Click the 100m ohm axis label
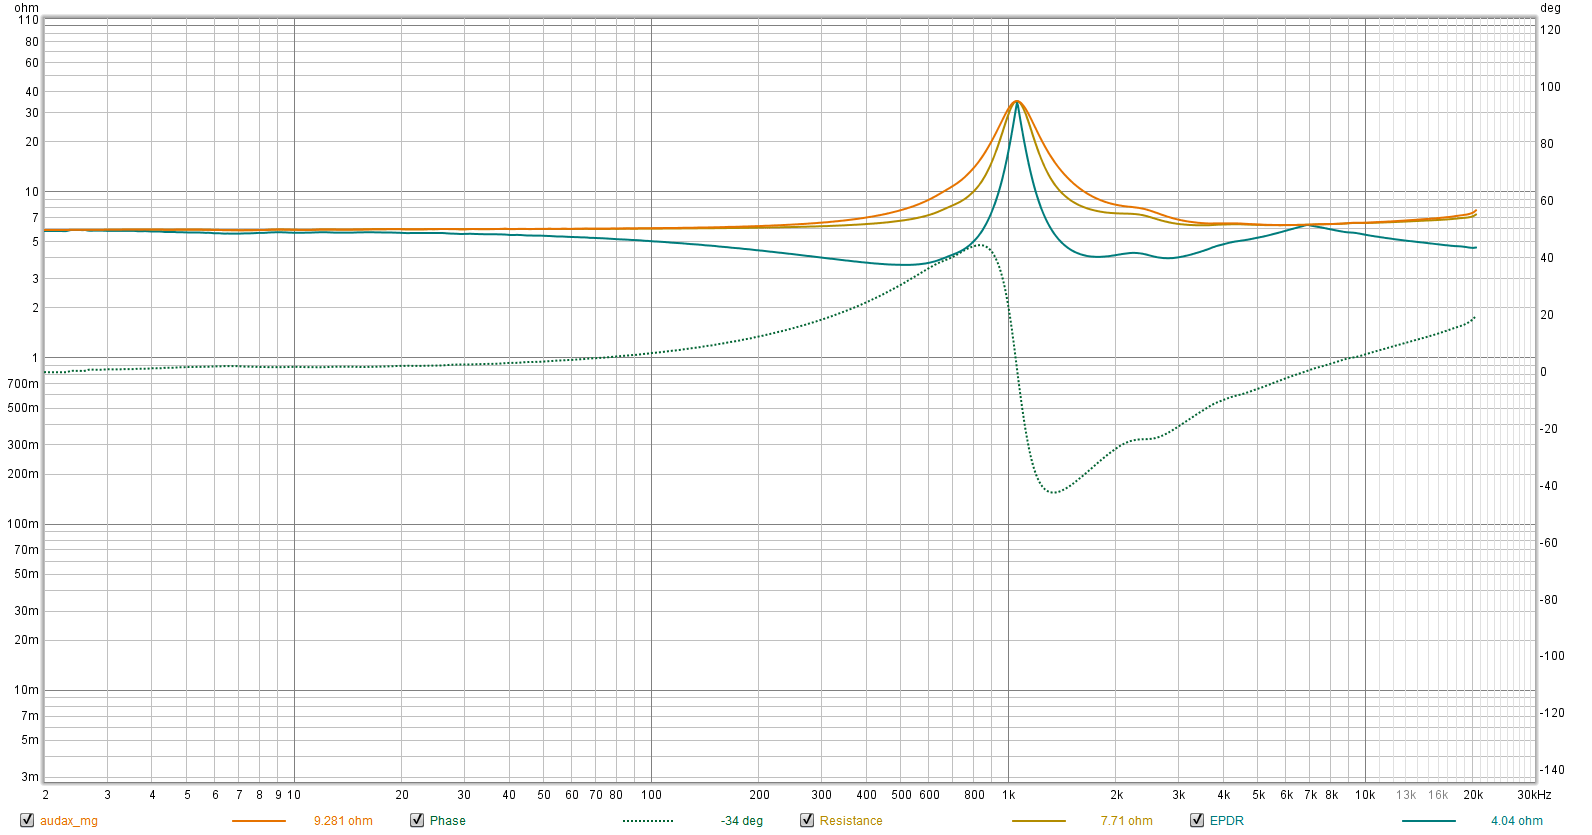Image resolution: width=1592 pixels, height=835 pixels. [23, 524]
